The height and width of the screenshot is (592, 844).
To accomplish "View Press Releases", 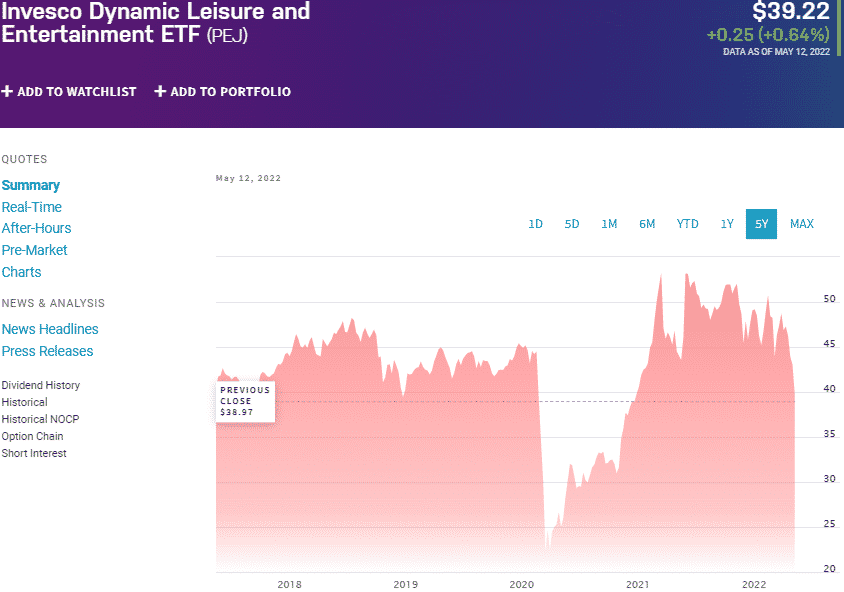I will click(x=47, y=351).
